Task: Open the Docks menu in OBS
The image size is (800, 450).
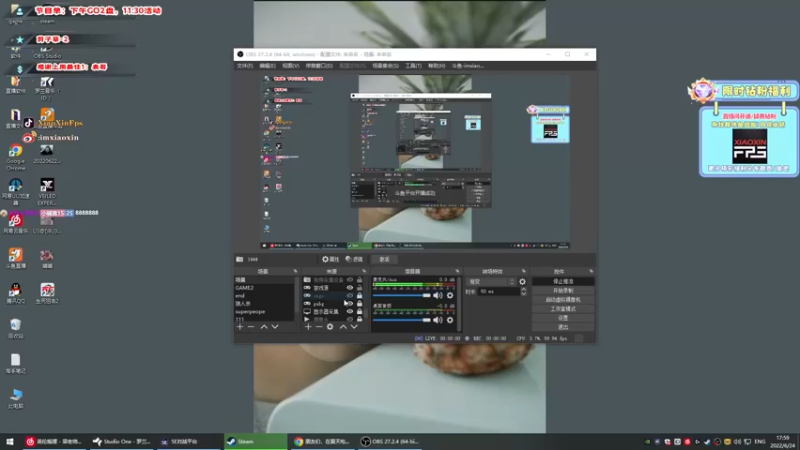Action: (319, 66)
